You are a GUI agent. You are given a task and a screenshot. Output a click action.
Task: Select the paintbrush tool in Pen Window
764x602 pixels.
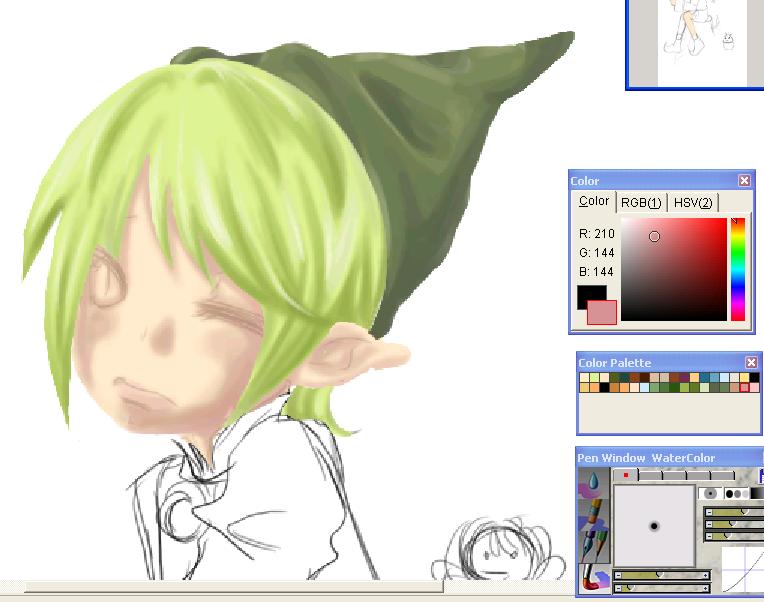click(593, 514)
